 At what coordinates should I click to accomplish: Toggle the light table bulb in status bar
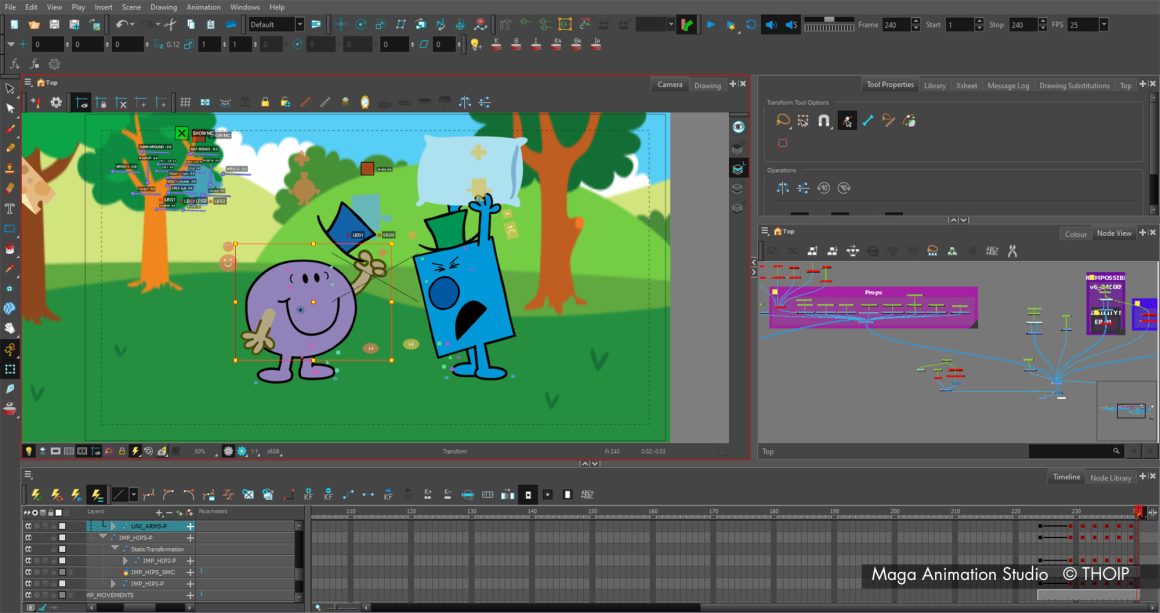28,450
